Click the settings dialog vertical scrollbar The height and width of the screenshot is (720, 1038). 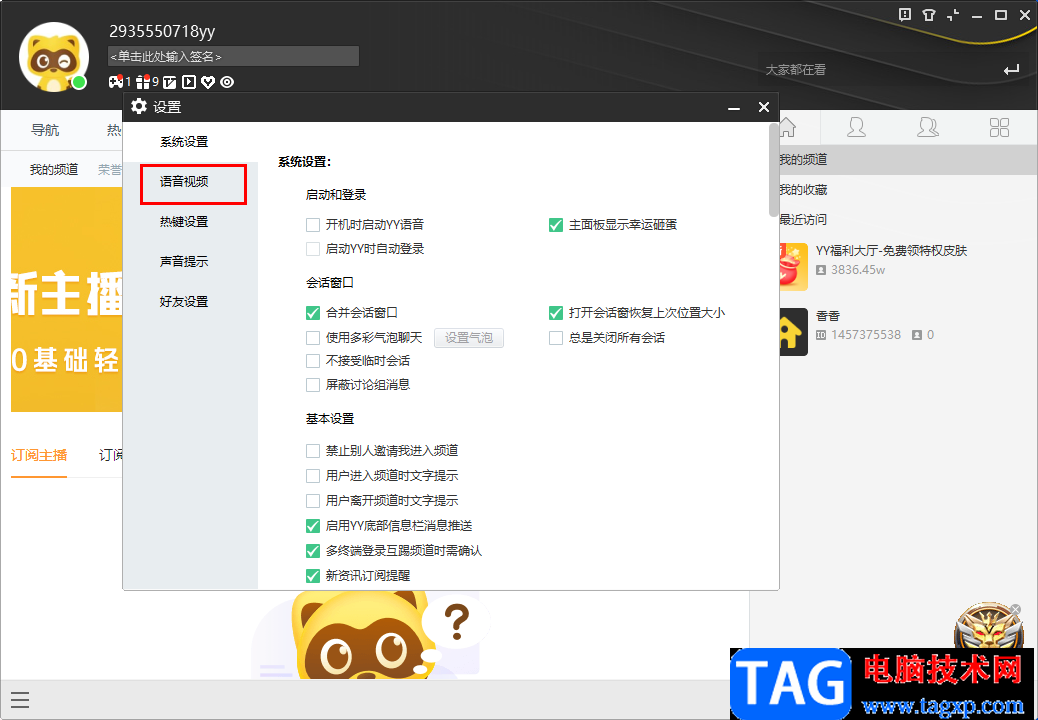[773, 170]
